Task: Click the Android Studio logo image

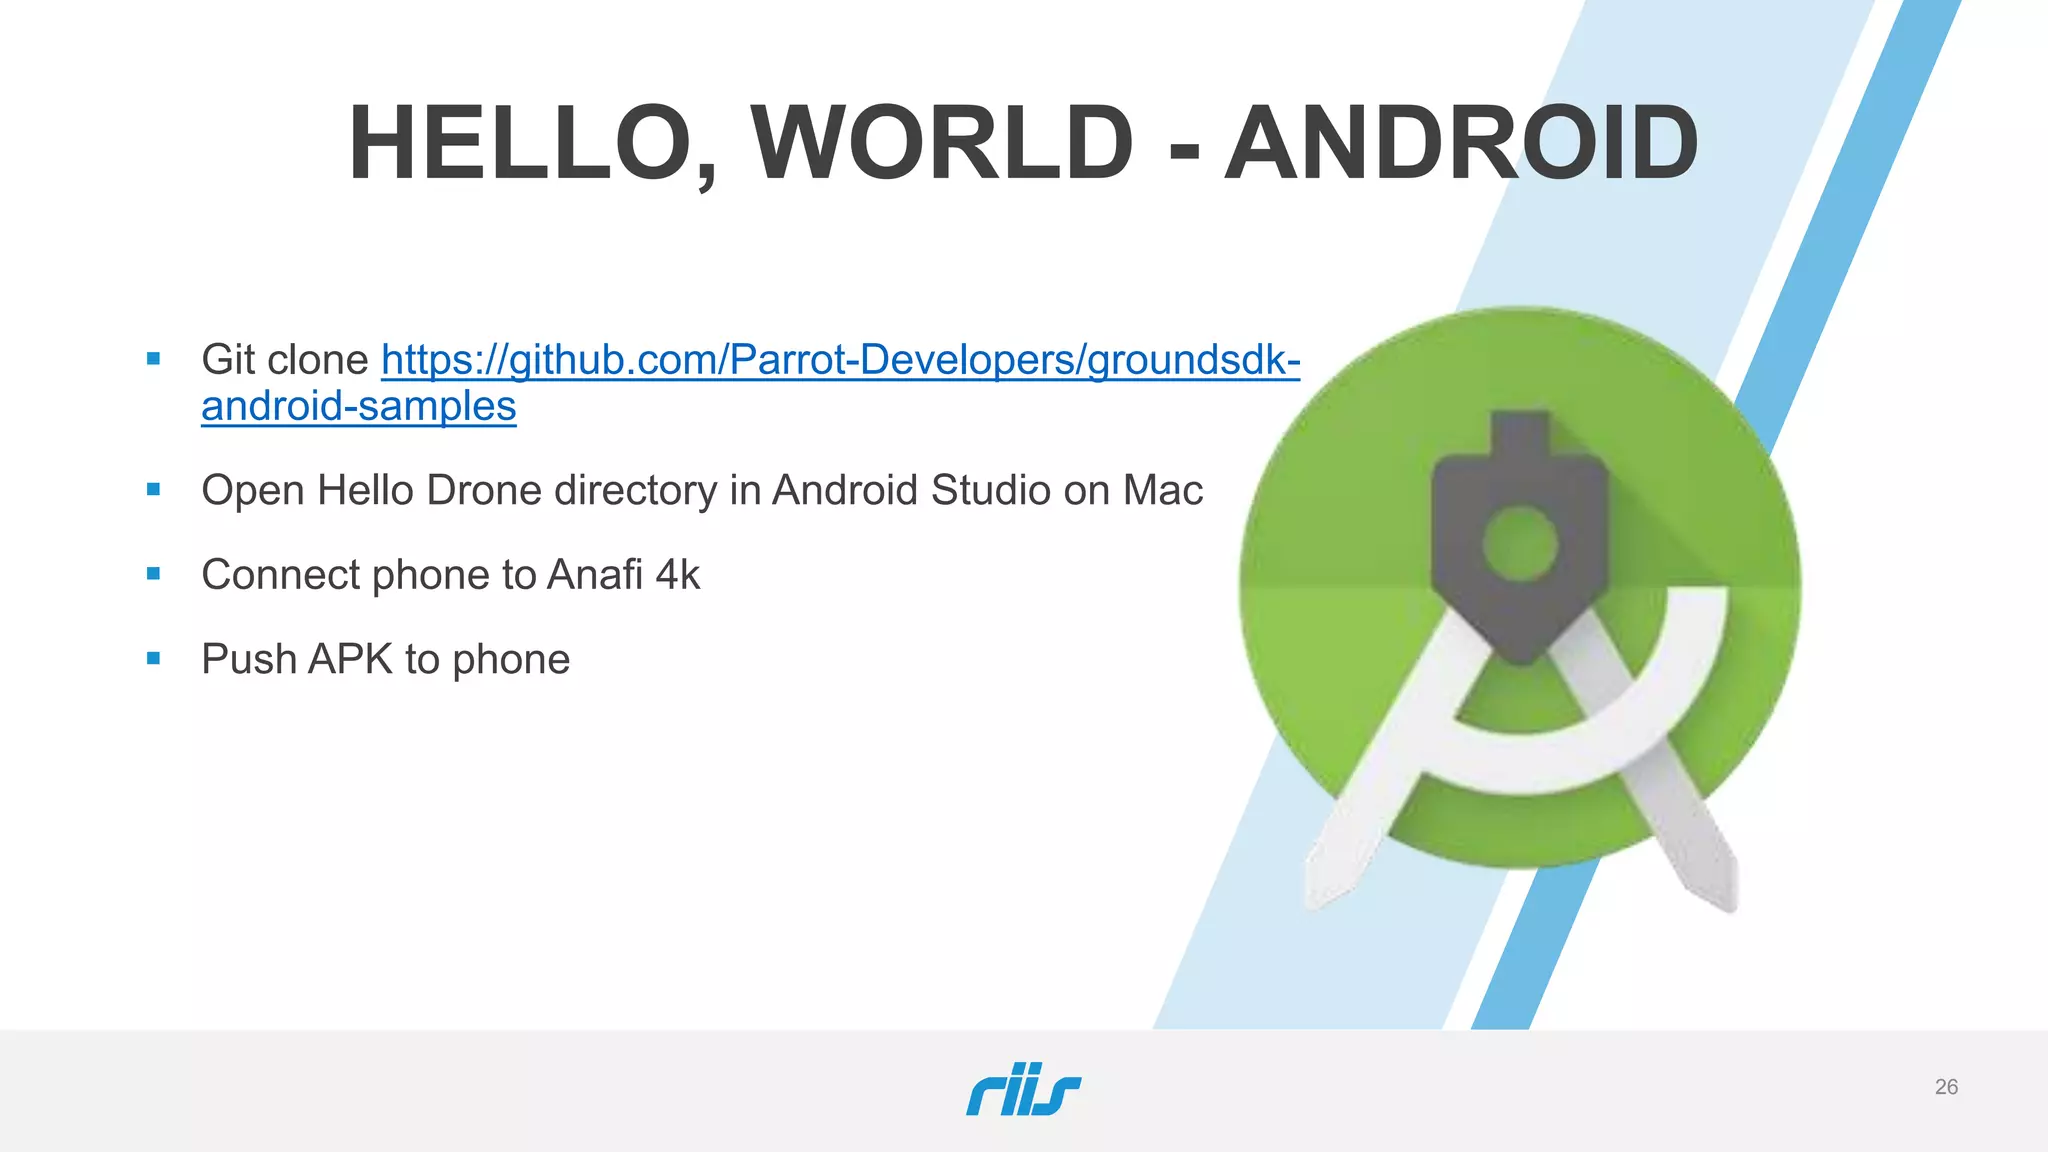Action: coord(1520,609)
